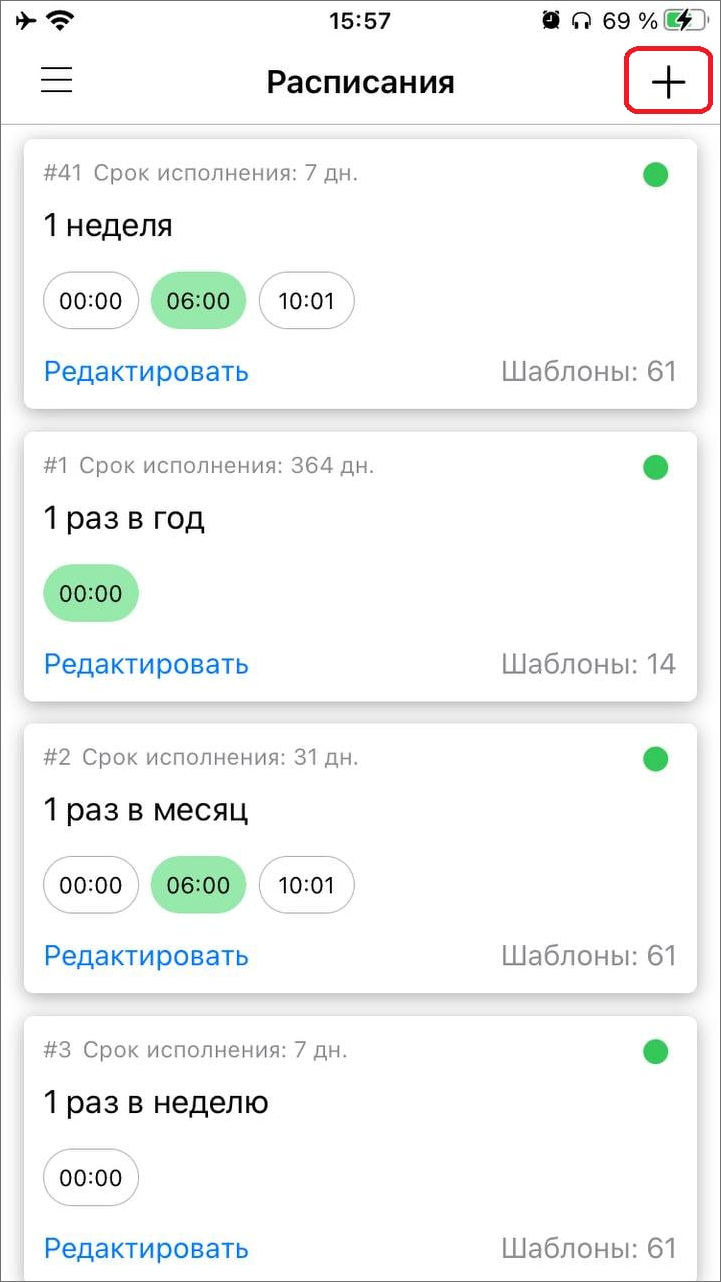Tap green status dot on '1 раз в год'
This screenshot has height=1282, width=721.
click(655, 467)
